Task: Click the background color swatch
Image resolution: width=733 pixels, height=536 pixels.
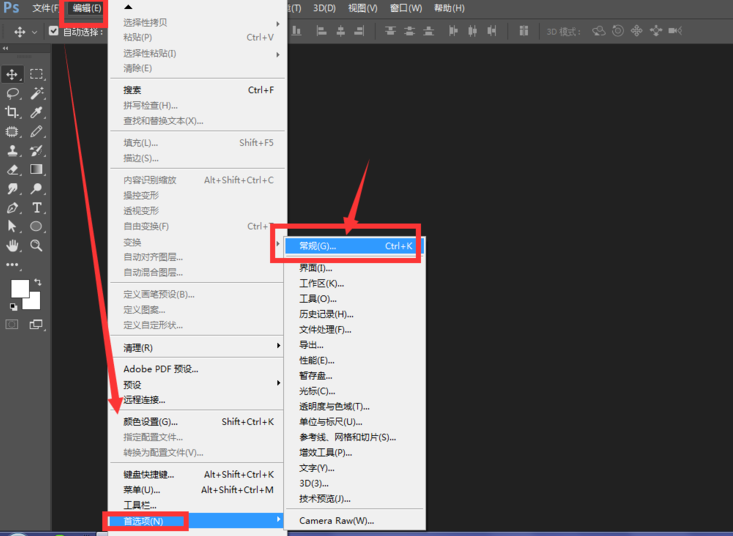Action: pyautogui.click(x=34, y=302)
